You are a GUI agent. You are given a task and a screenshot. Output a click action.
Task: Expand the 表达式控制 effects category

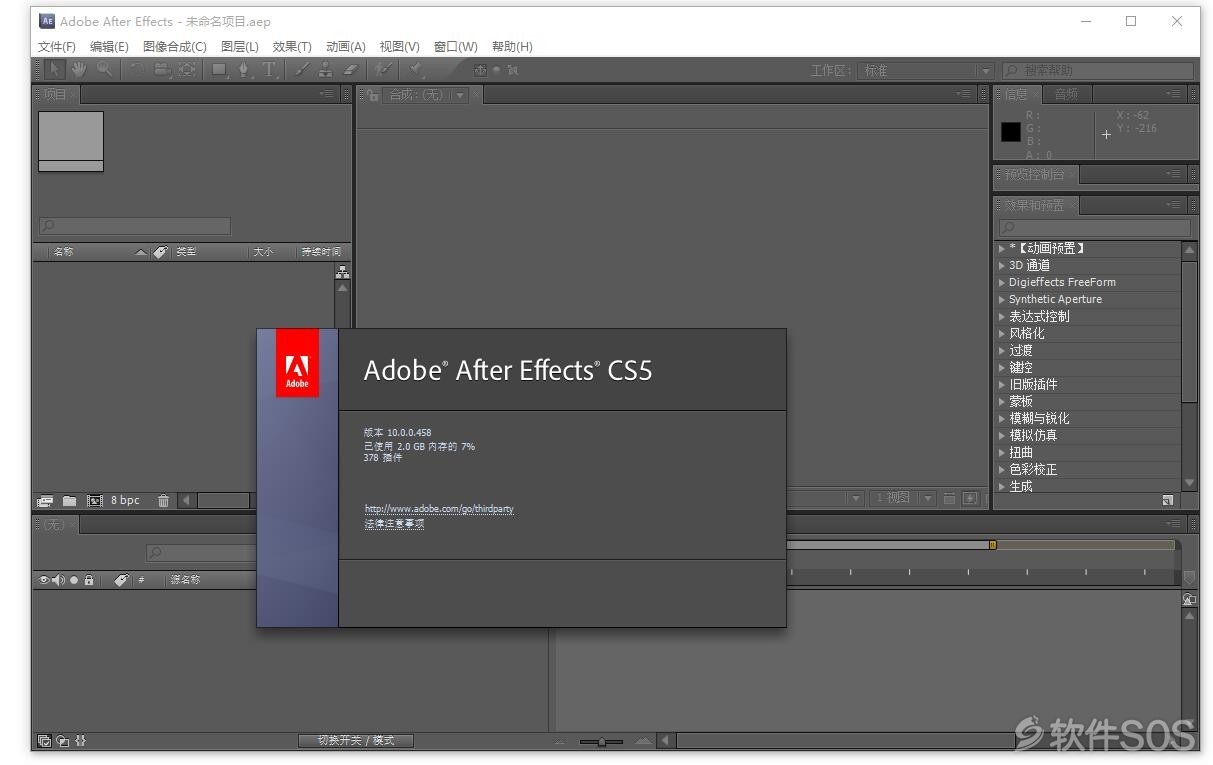click(1002, 316)
